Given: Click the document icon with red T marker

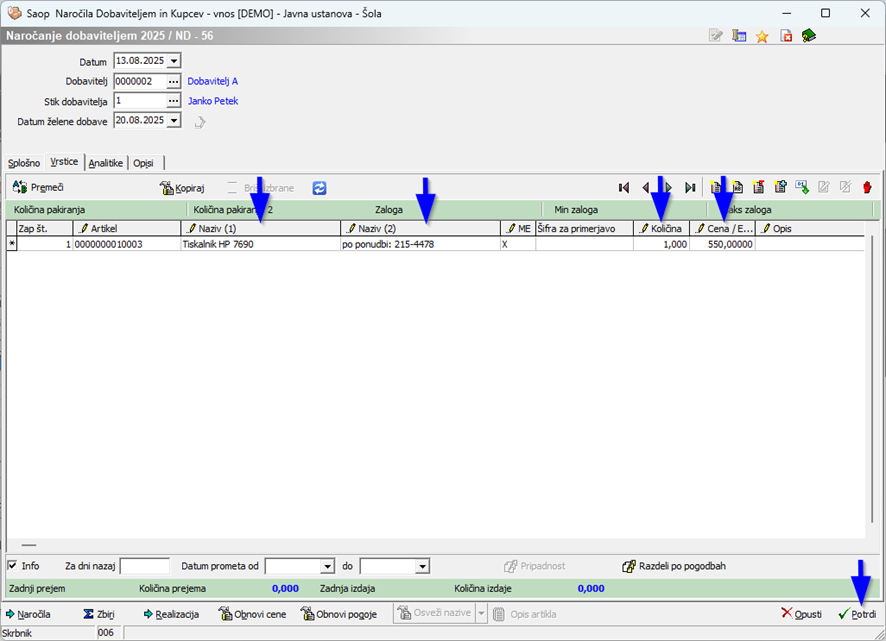Looking at the screenshot, I should [758, 187].
